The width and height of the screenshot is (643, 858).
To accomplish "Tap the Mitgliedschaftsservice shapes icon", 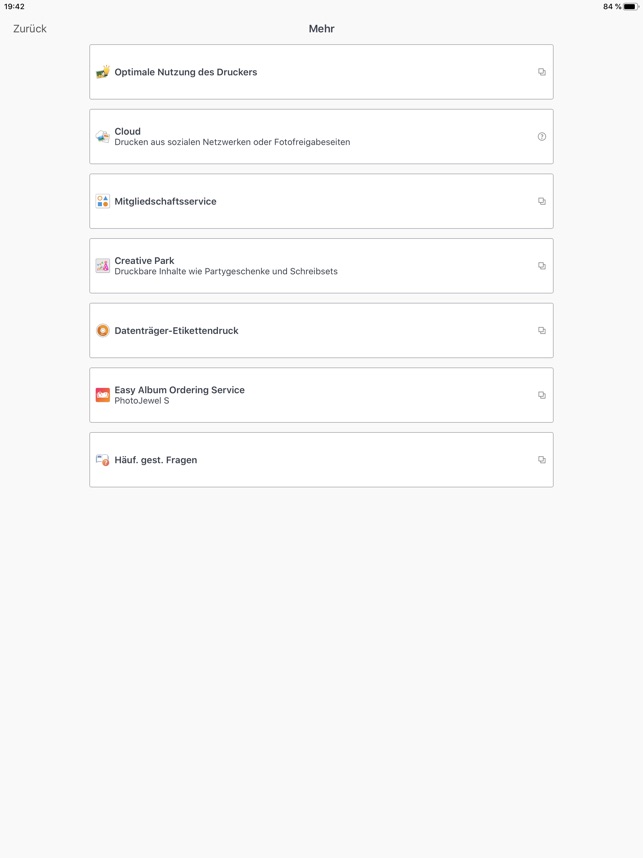I will tap(103, 201).
